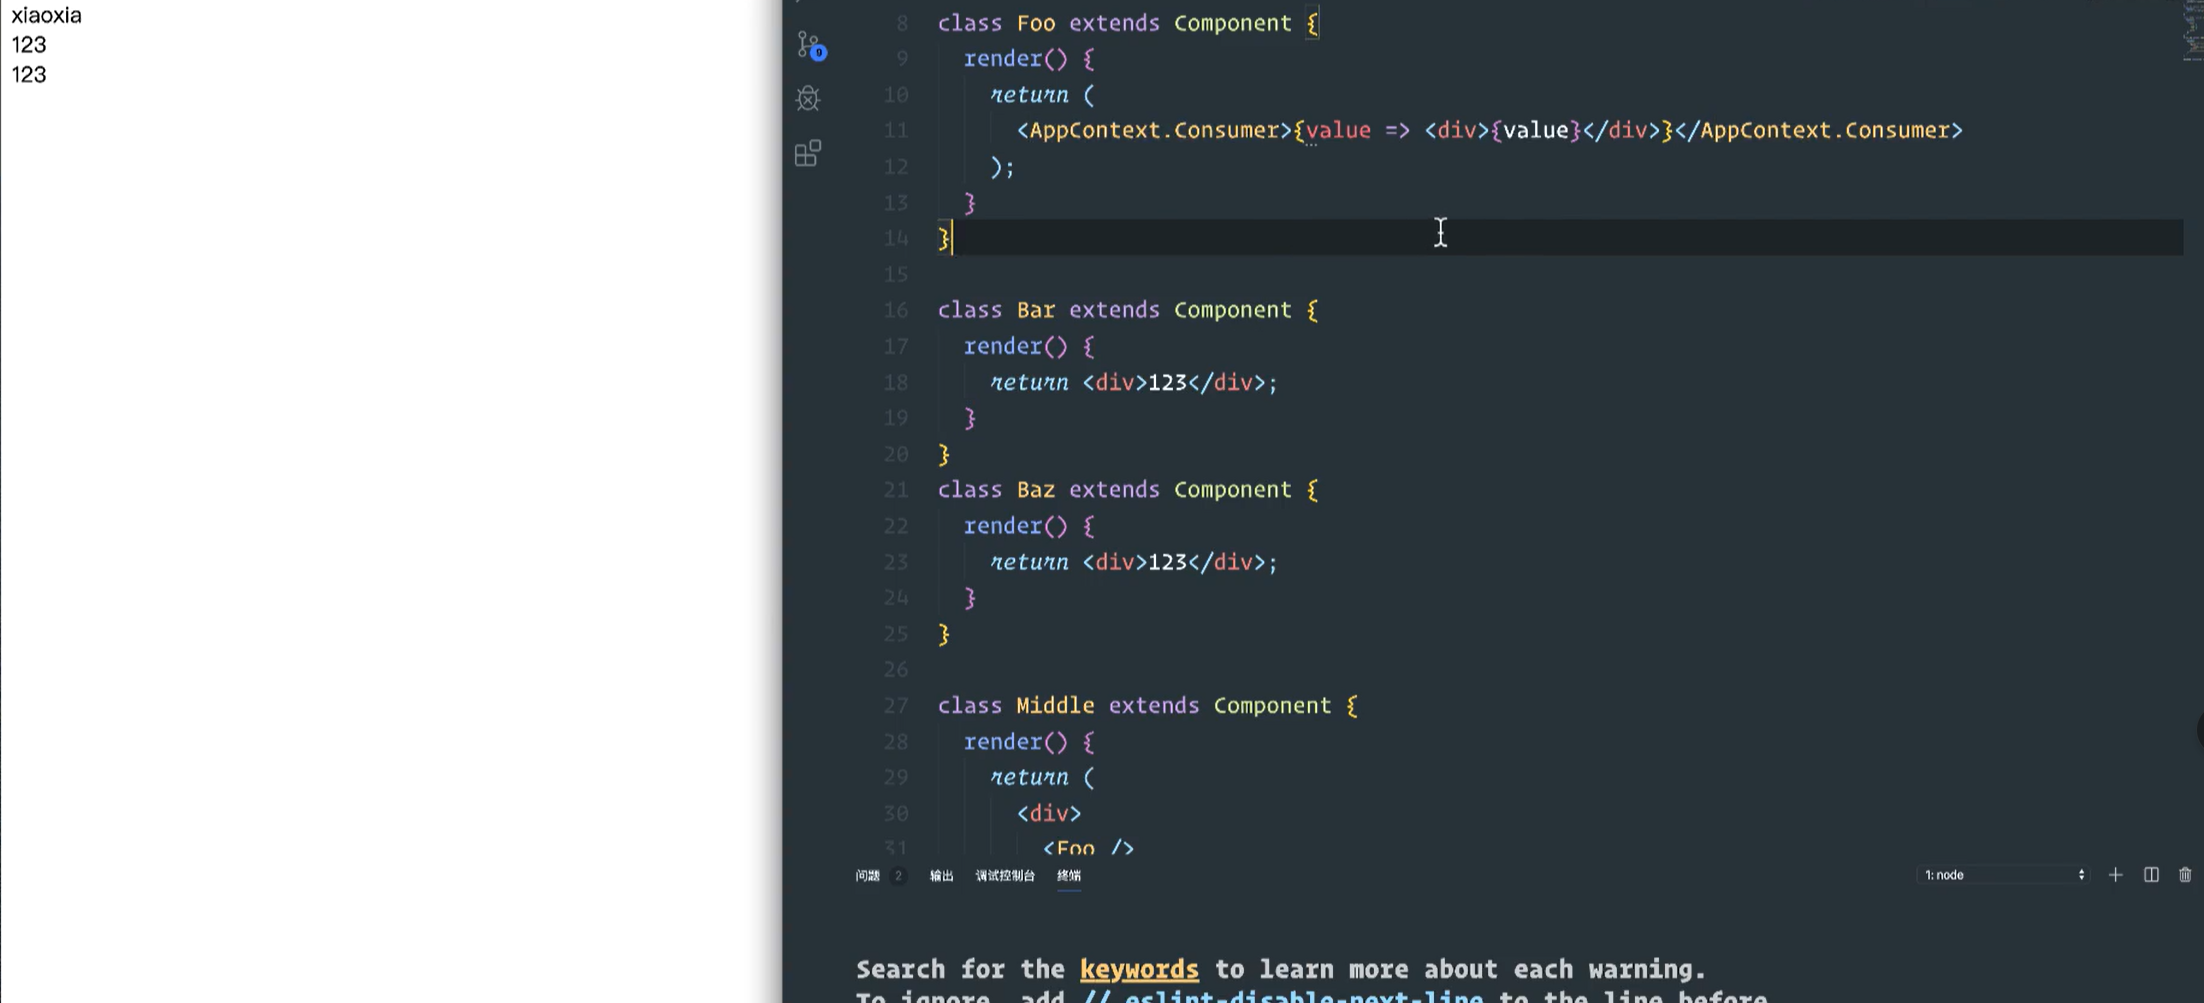Open the Extensions view icon

tap(808, 153)
